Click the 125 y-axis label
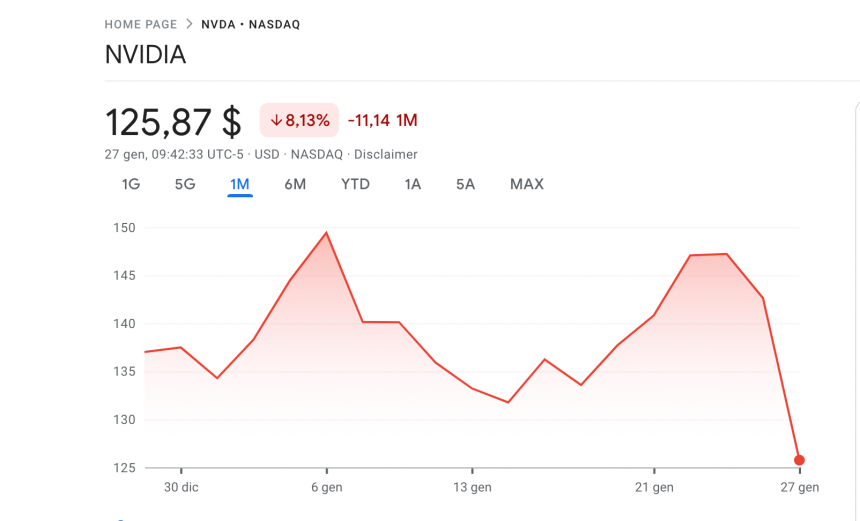The width and height of the screenshot is (860, 521). tap(125, 468)
